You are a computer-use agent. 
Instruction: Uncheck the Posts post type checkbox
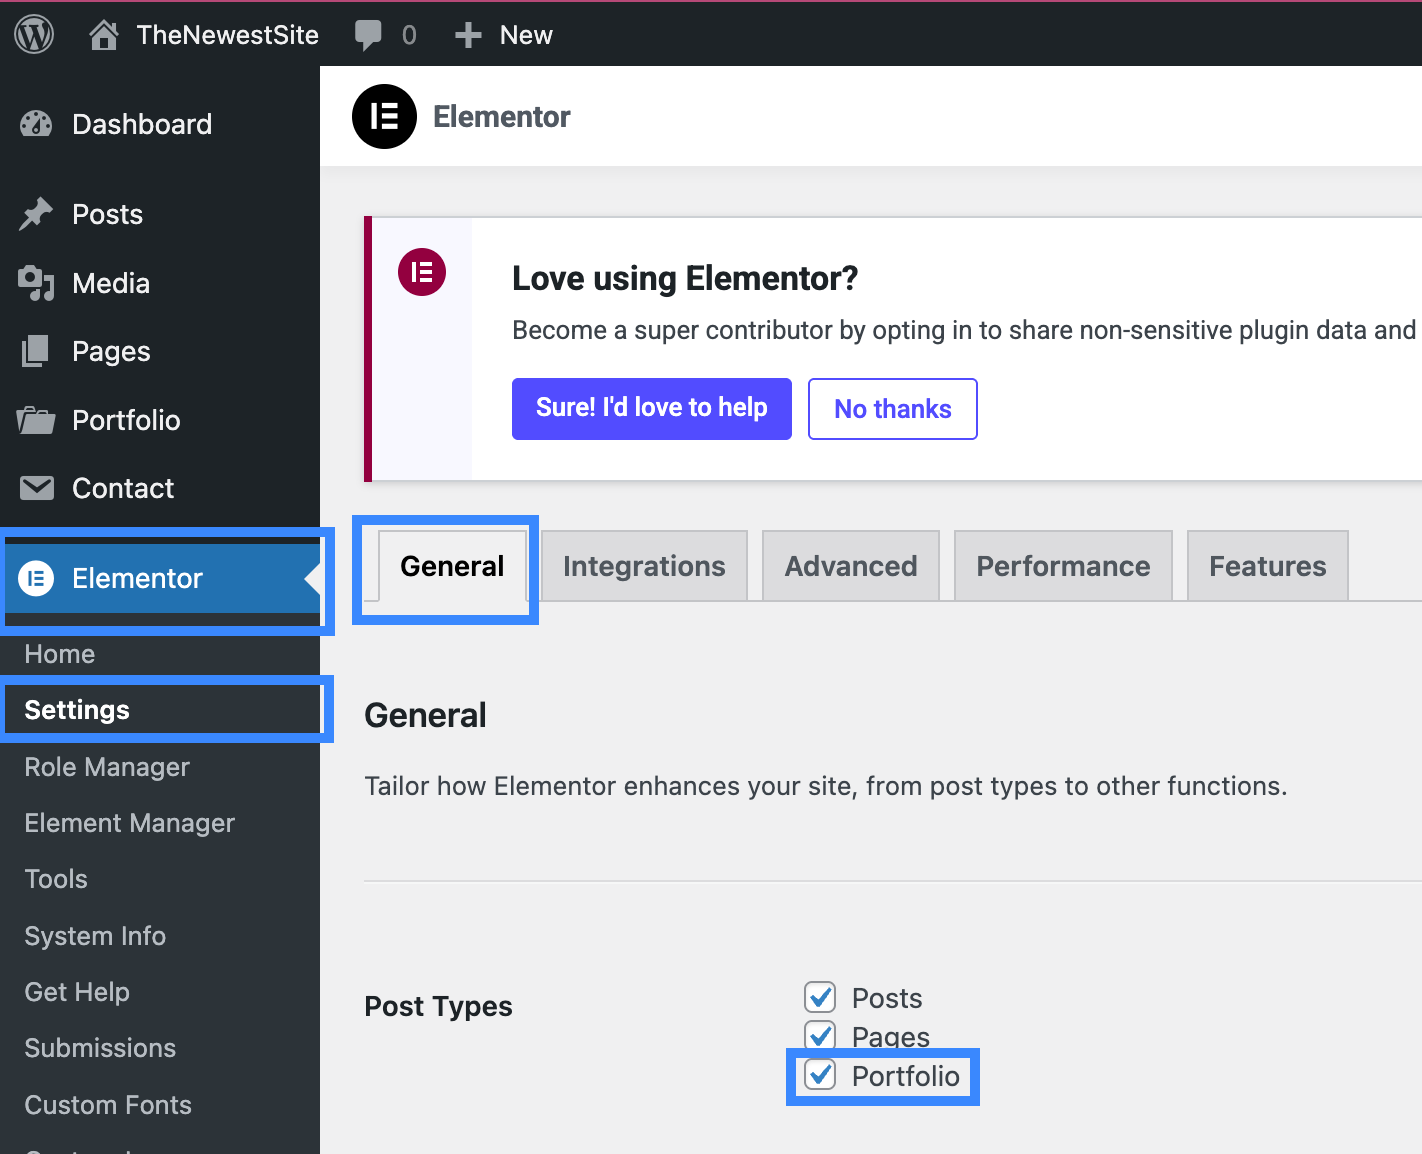pos(820,997)
